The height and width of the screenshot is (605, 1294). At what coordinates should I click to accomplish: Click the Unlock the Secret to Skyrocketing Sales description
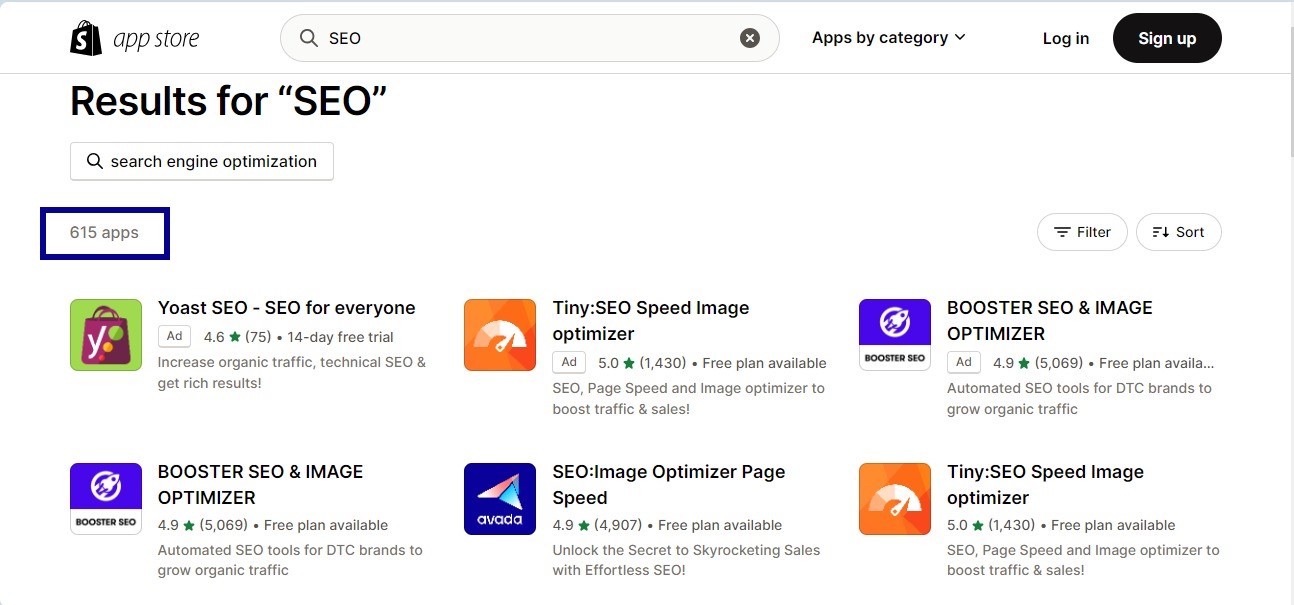coord(686,560)
